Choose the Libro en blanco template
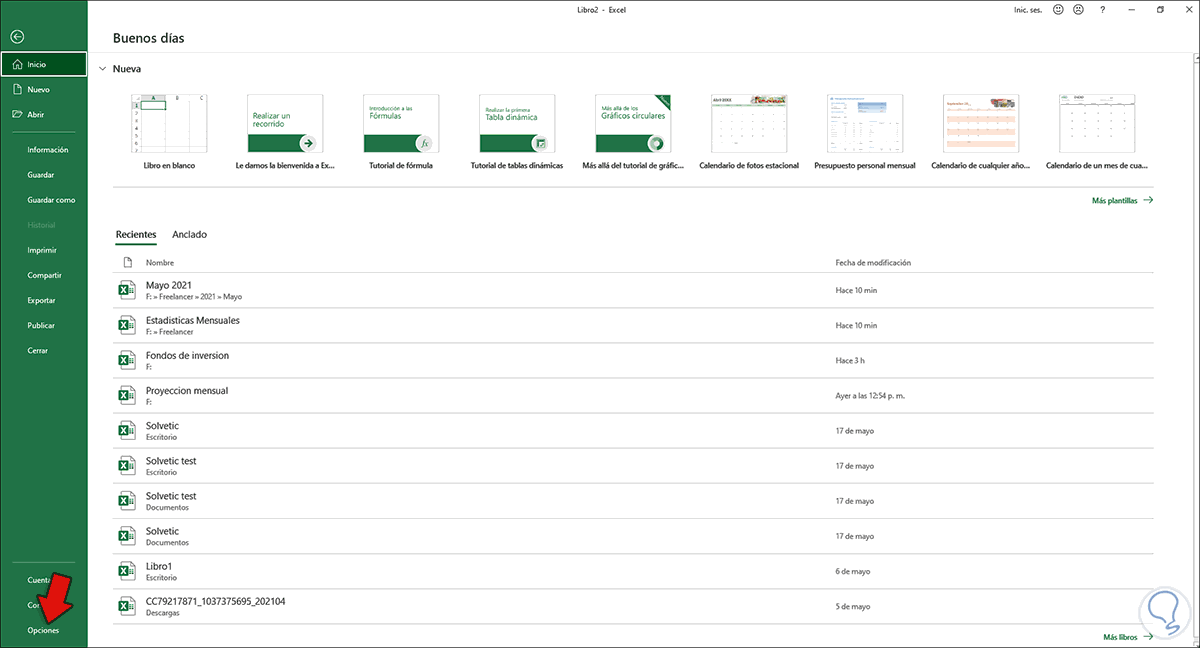1200x648 pixels. (x=169, y=125)
